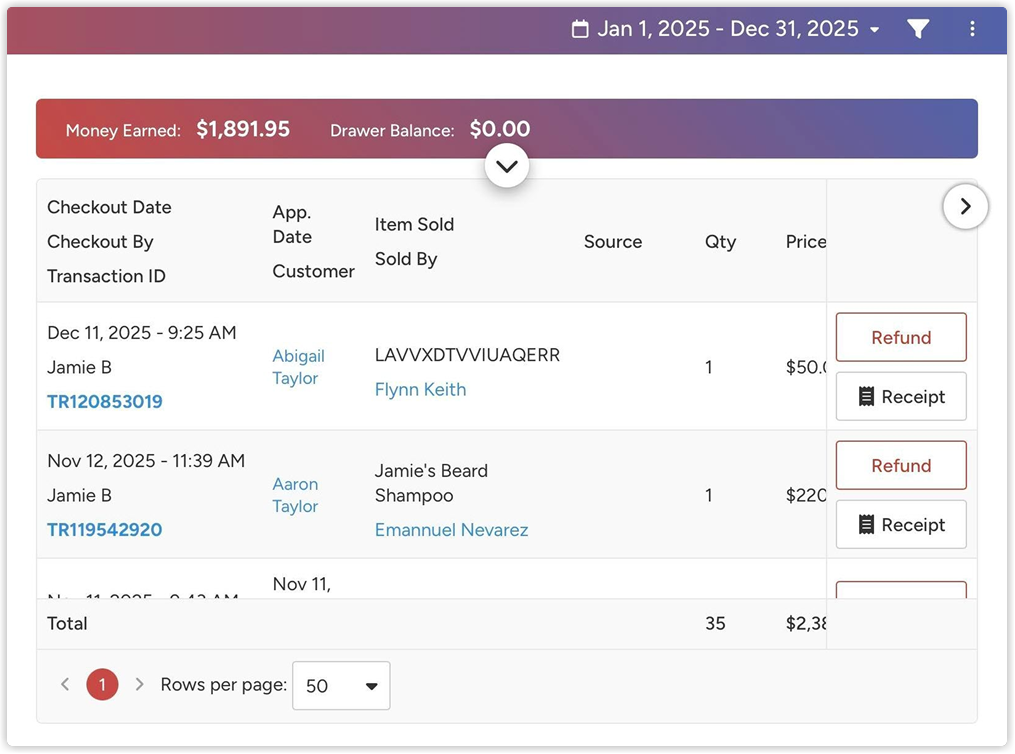Open the three-dot more options menu
This screenshot has height=754, width=1015.
[972, 29]
